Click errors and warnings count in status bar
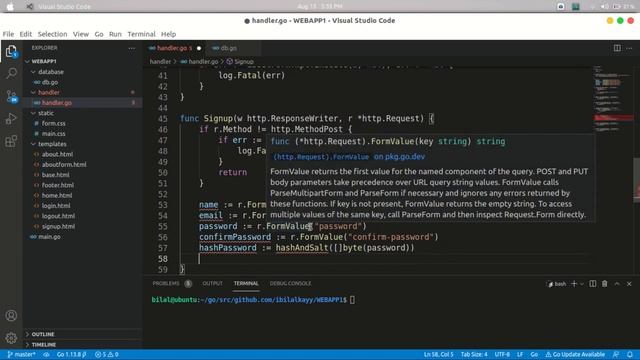Screen dimensions: 640x360 (x=107, y=354)
